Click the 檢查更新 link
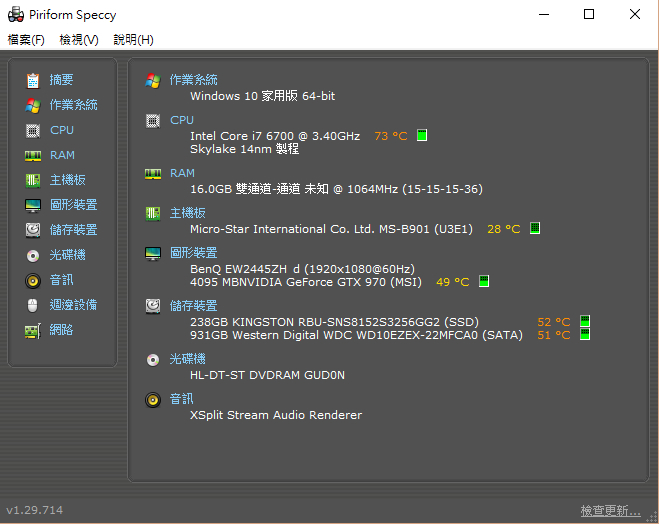659x524 pixels. tap(610, 511)
